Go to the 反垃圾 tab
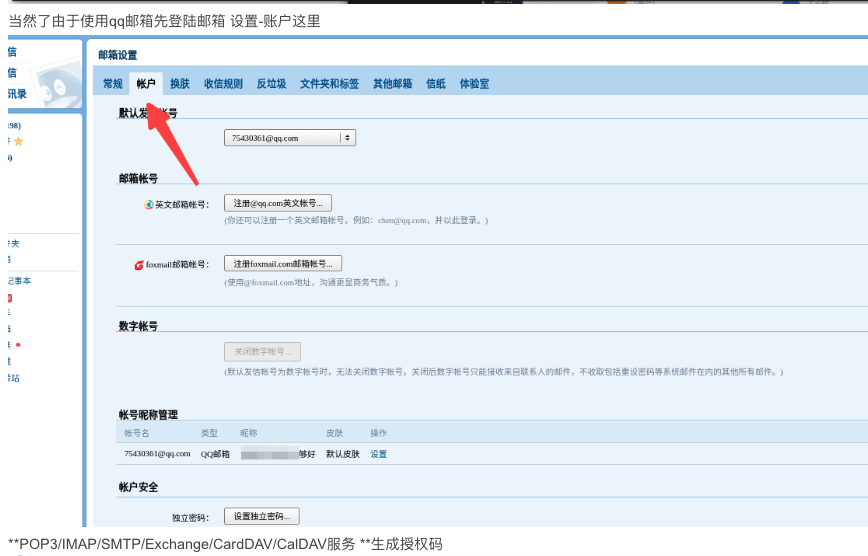868x556 pixels. click(271, 84)
